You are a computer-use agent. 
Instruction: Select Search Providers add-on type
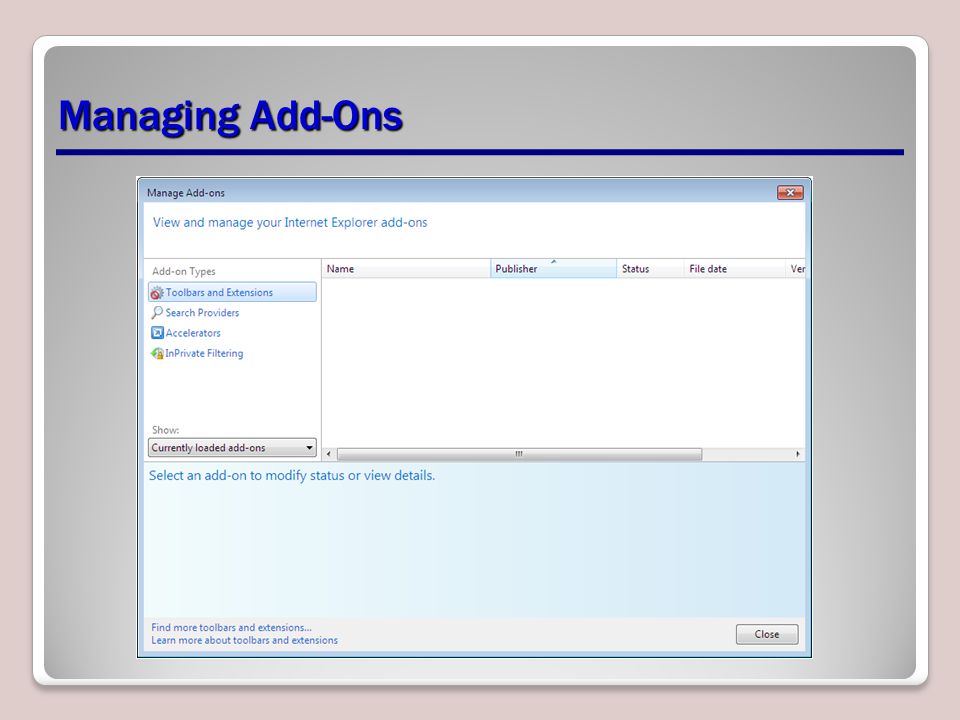(202, 313)
